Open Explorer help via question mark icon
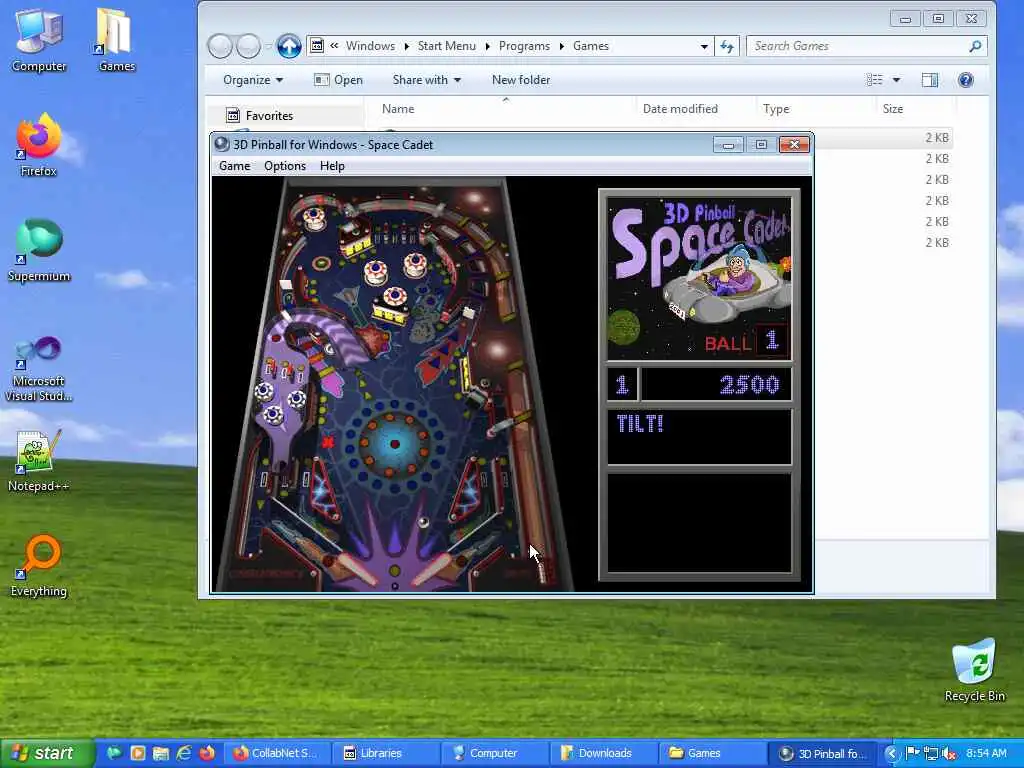Viewport: 1024px width, 768px height. [966, 80]
